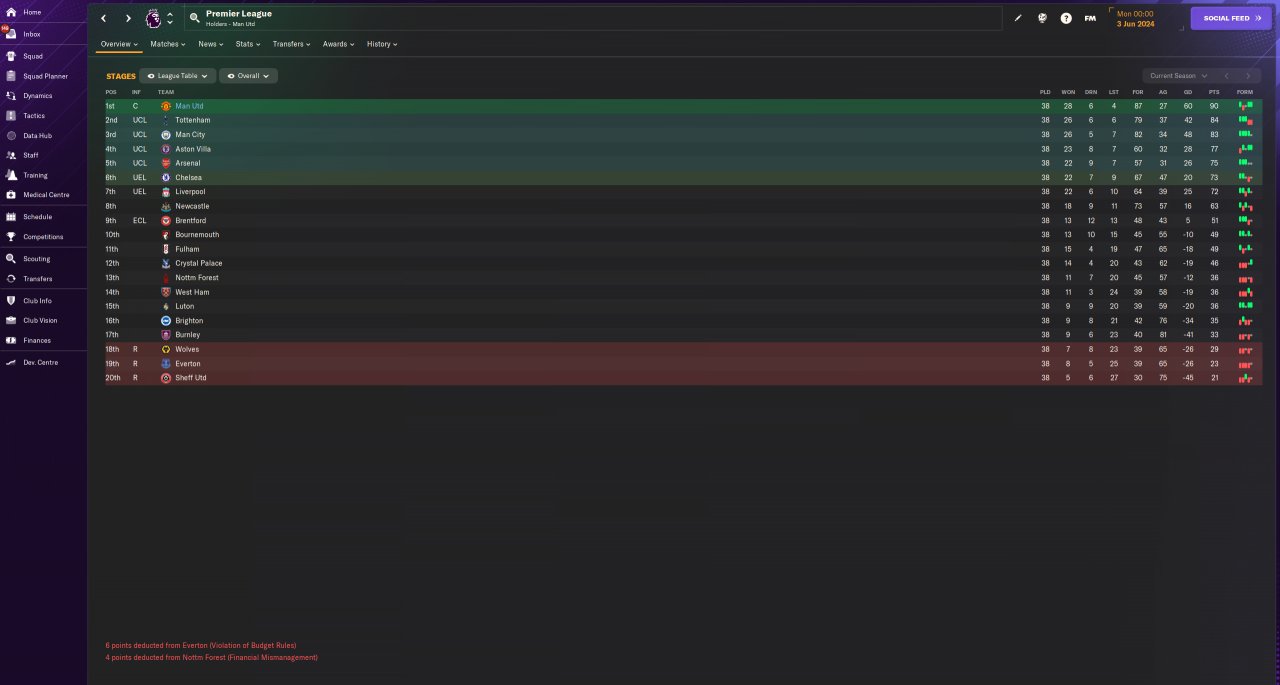
Task: Click the Social Feed button
Action: coord(1231,18)
